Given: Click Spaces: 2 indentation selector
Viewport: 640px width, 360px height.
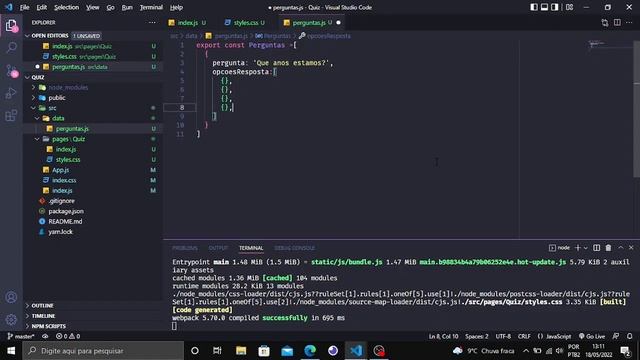Looking at the screenshot, I should [477, 336].
